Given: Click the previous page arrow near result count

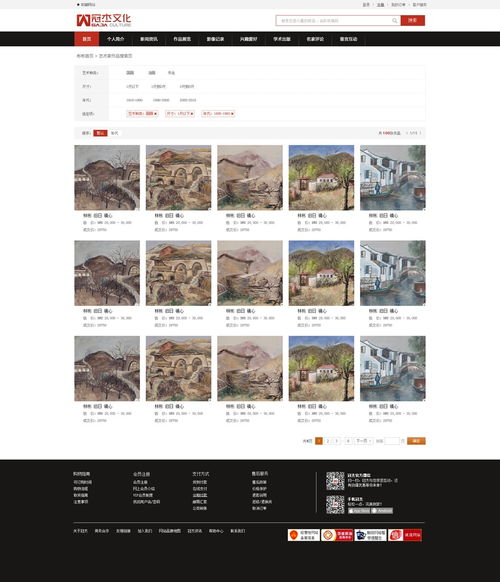Looking at the screenshot, I should click(x=407, y=133).
